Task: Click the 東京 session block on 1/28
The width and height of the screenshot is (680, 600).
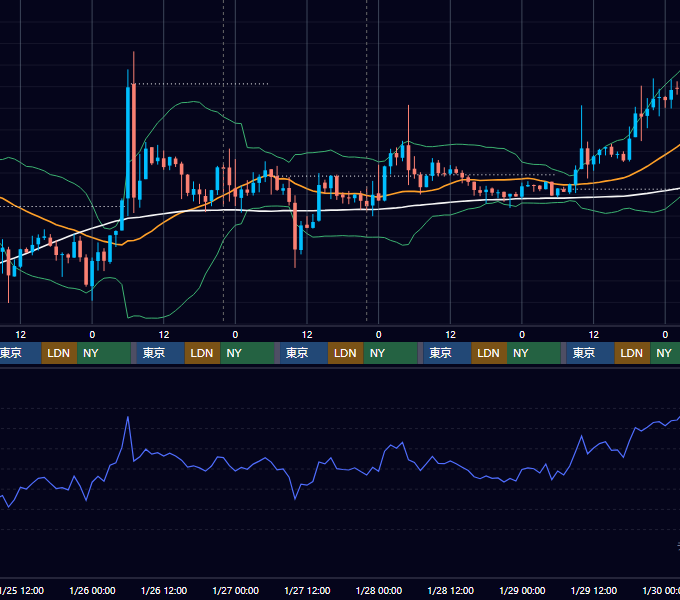Action: pyautogui.click(x=447, y=353)
